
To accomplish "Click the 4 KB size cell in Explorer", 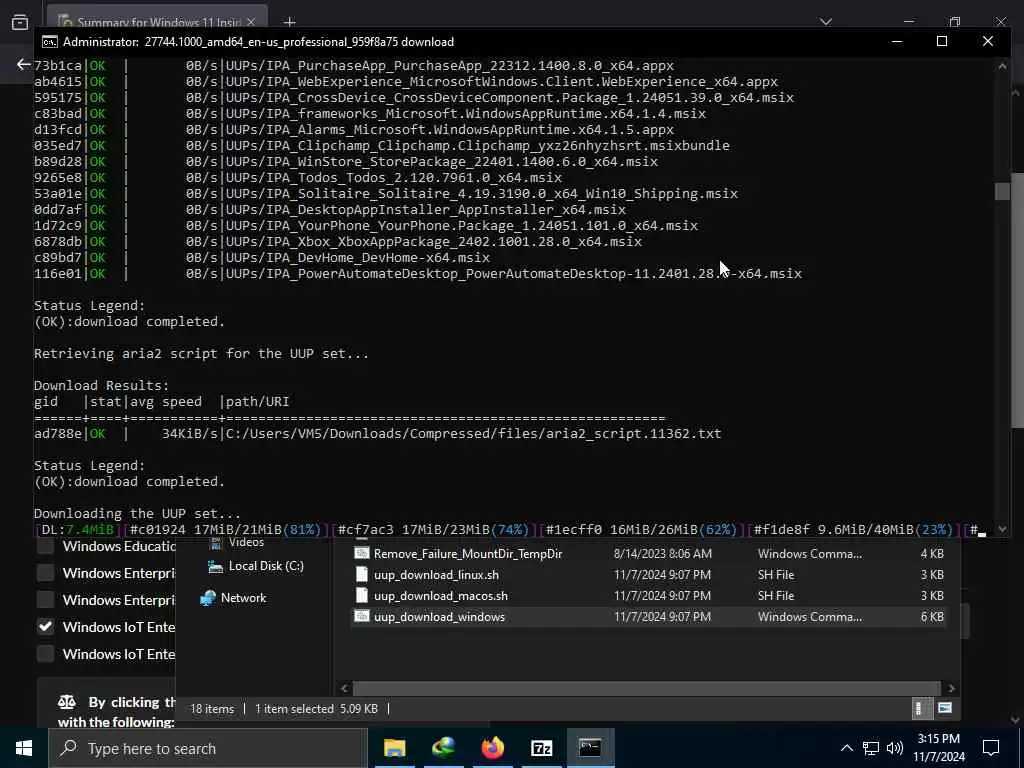I will point(932,554).
